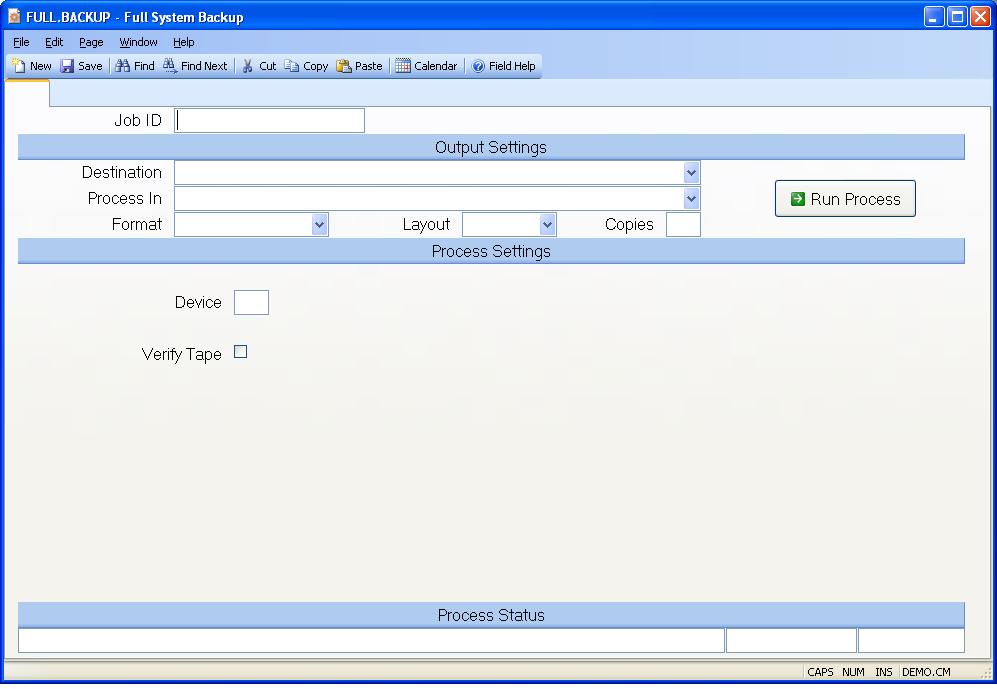Open Field Help from the toolbar

(x=478, y=66)
